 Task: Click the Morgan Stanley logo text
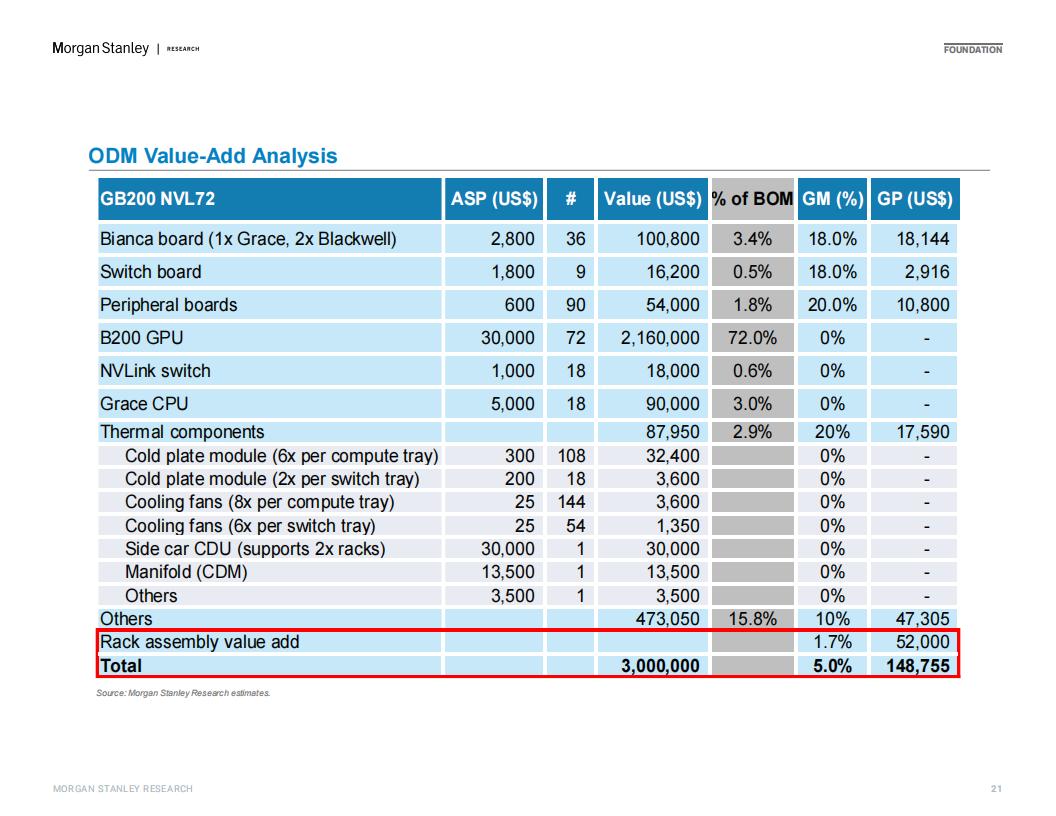pos(100,48)
